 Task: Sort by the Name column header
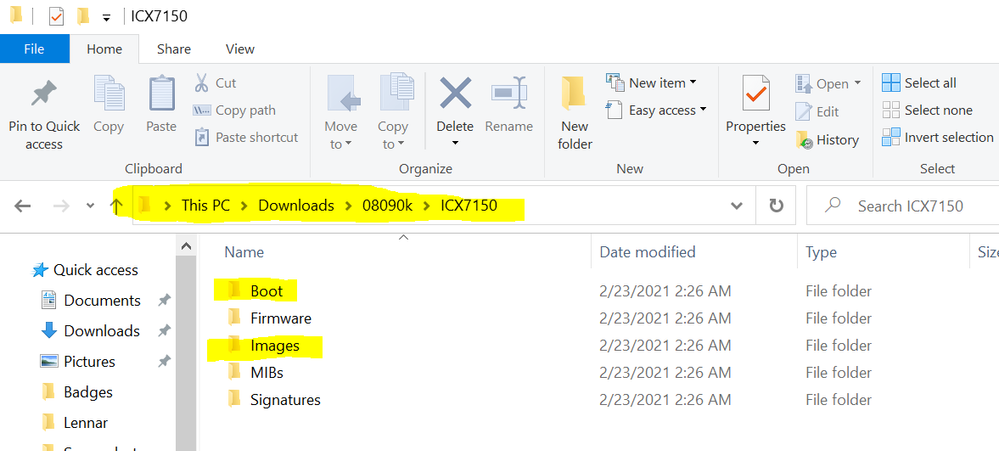coord(244,252)
